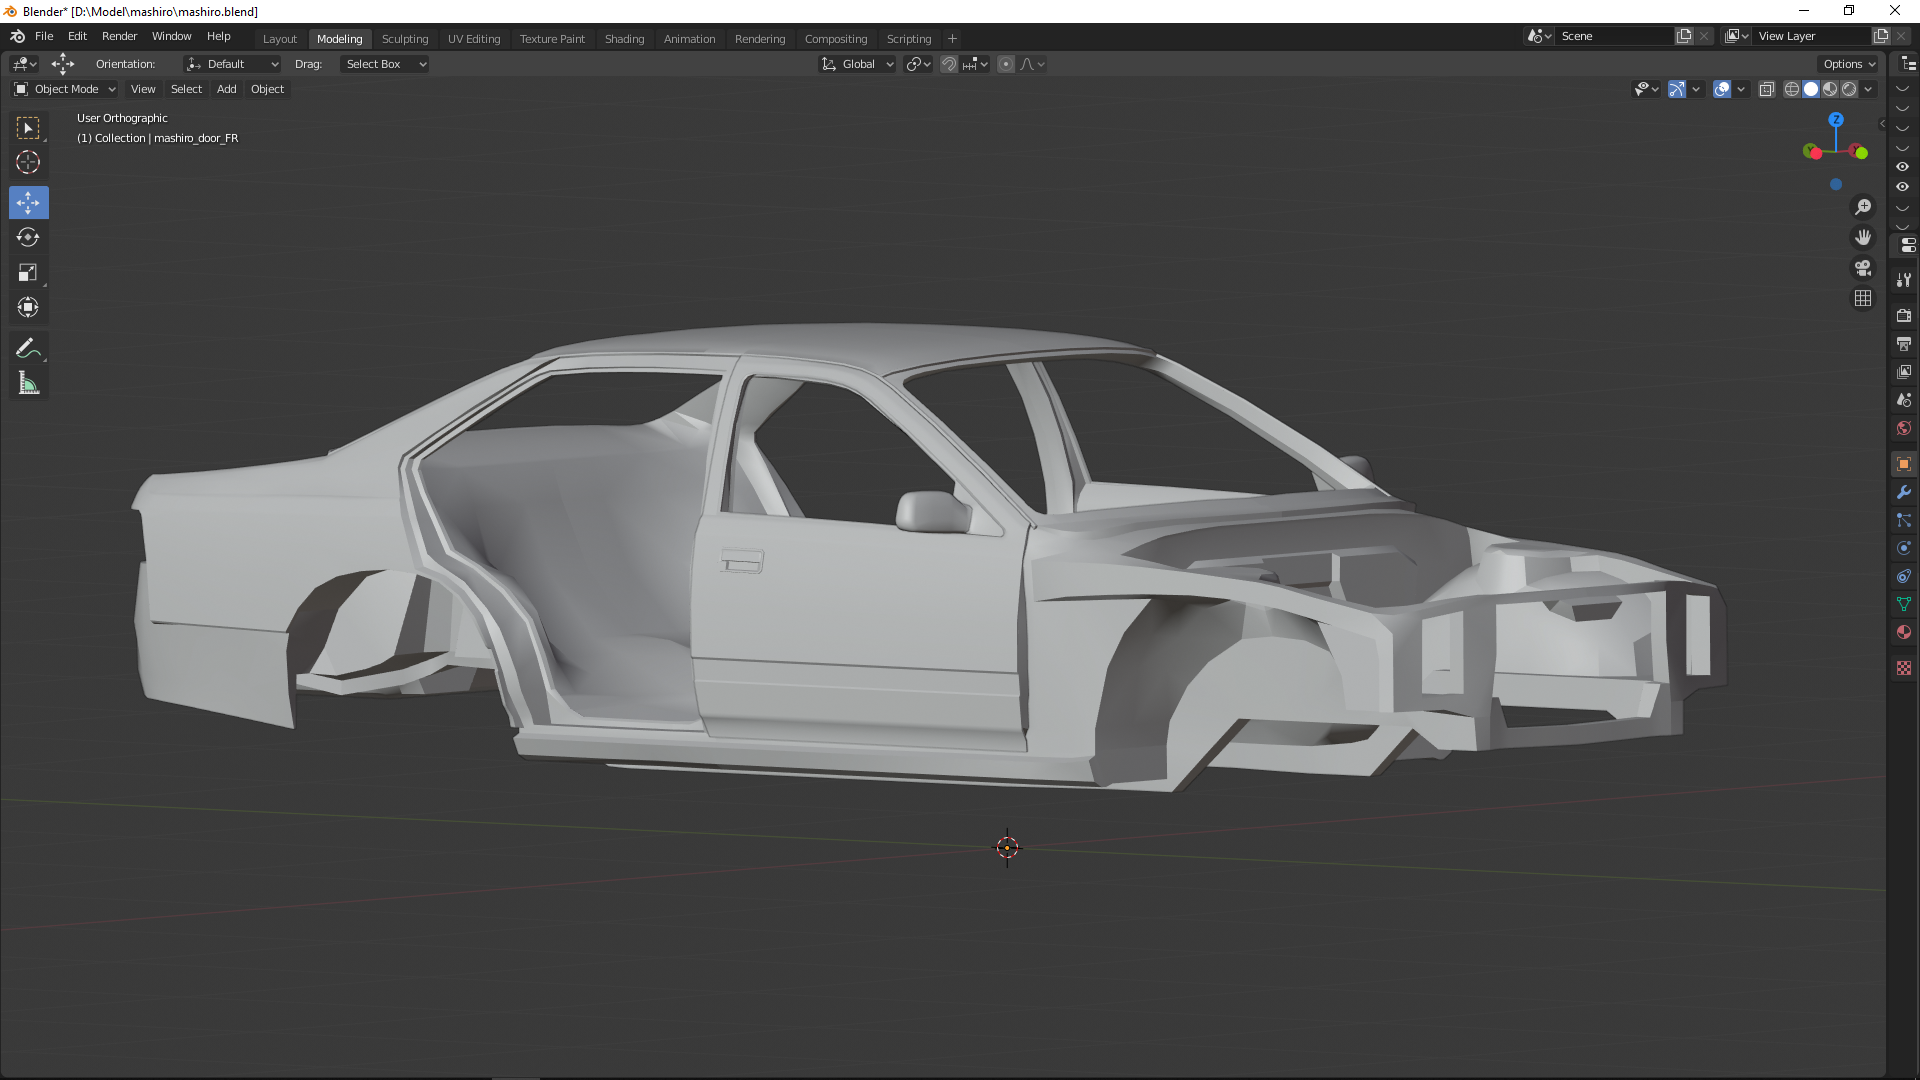The image size is (1920, 1080).
Task: Activate the Measure tool
Action: 28,384
